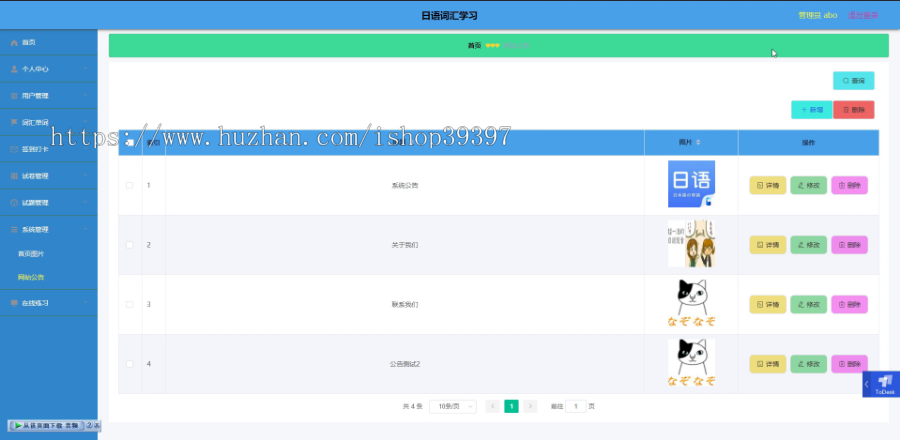Screen dimensions: 900x440
Task: Click the home icon beside 首页
Action: pyautogui.click(x=14, y=43)
